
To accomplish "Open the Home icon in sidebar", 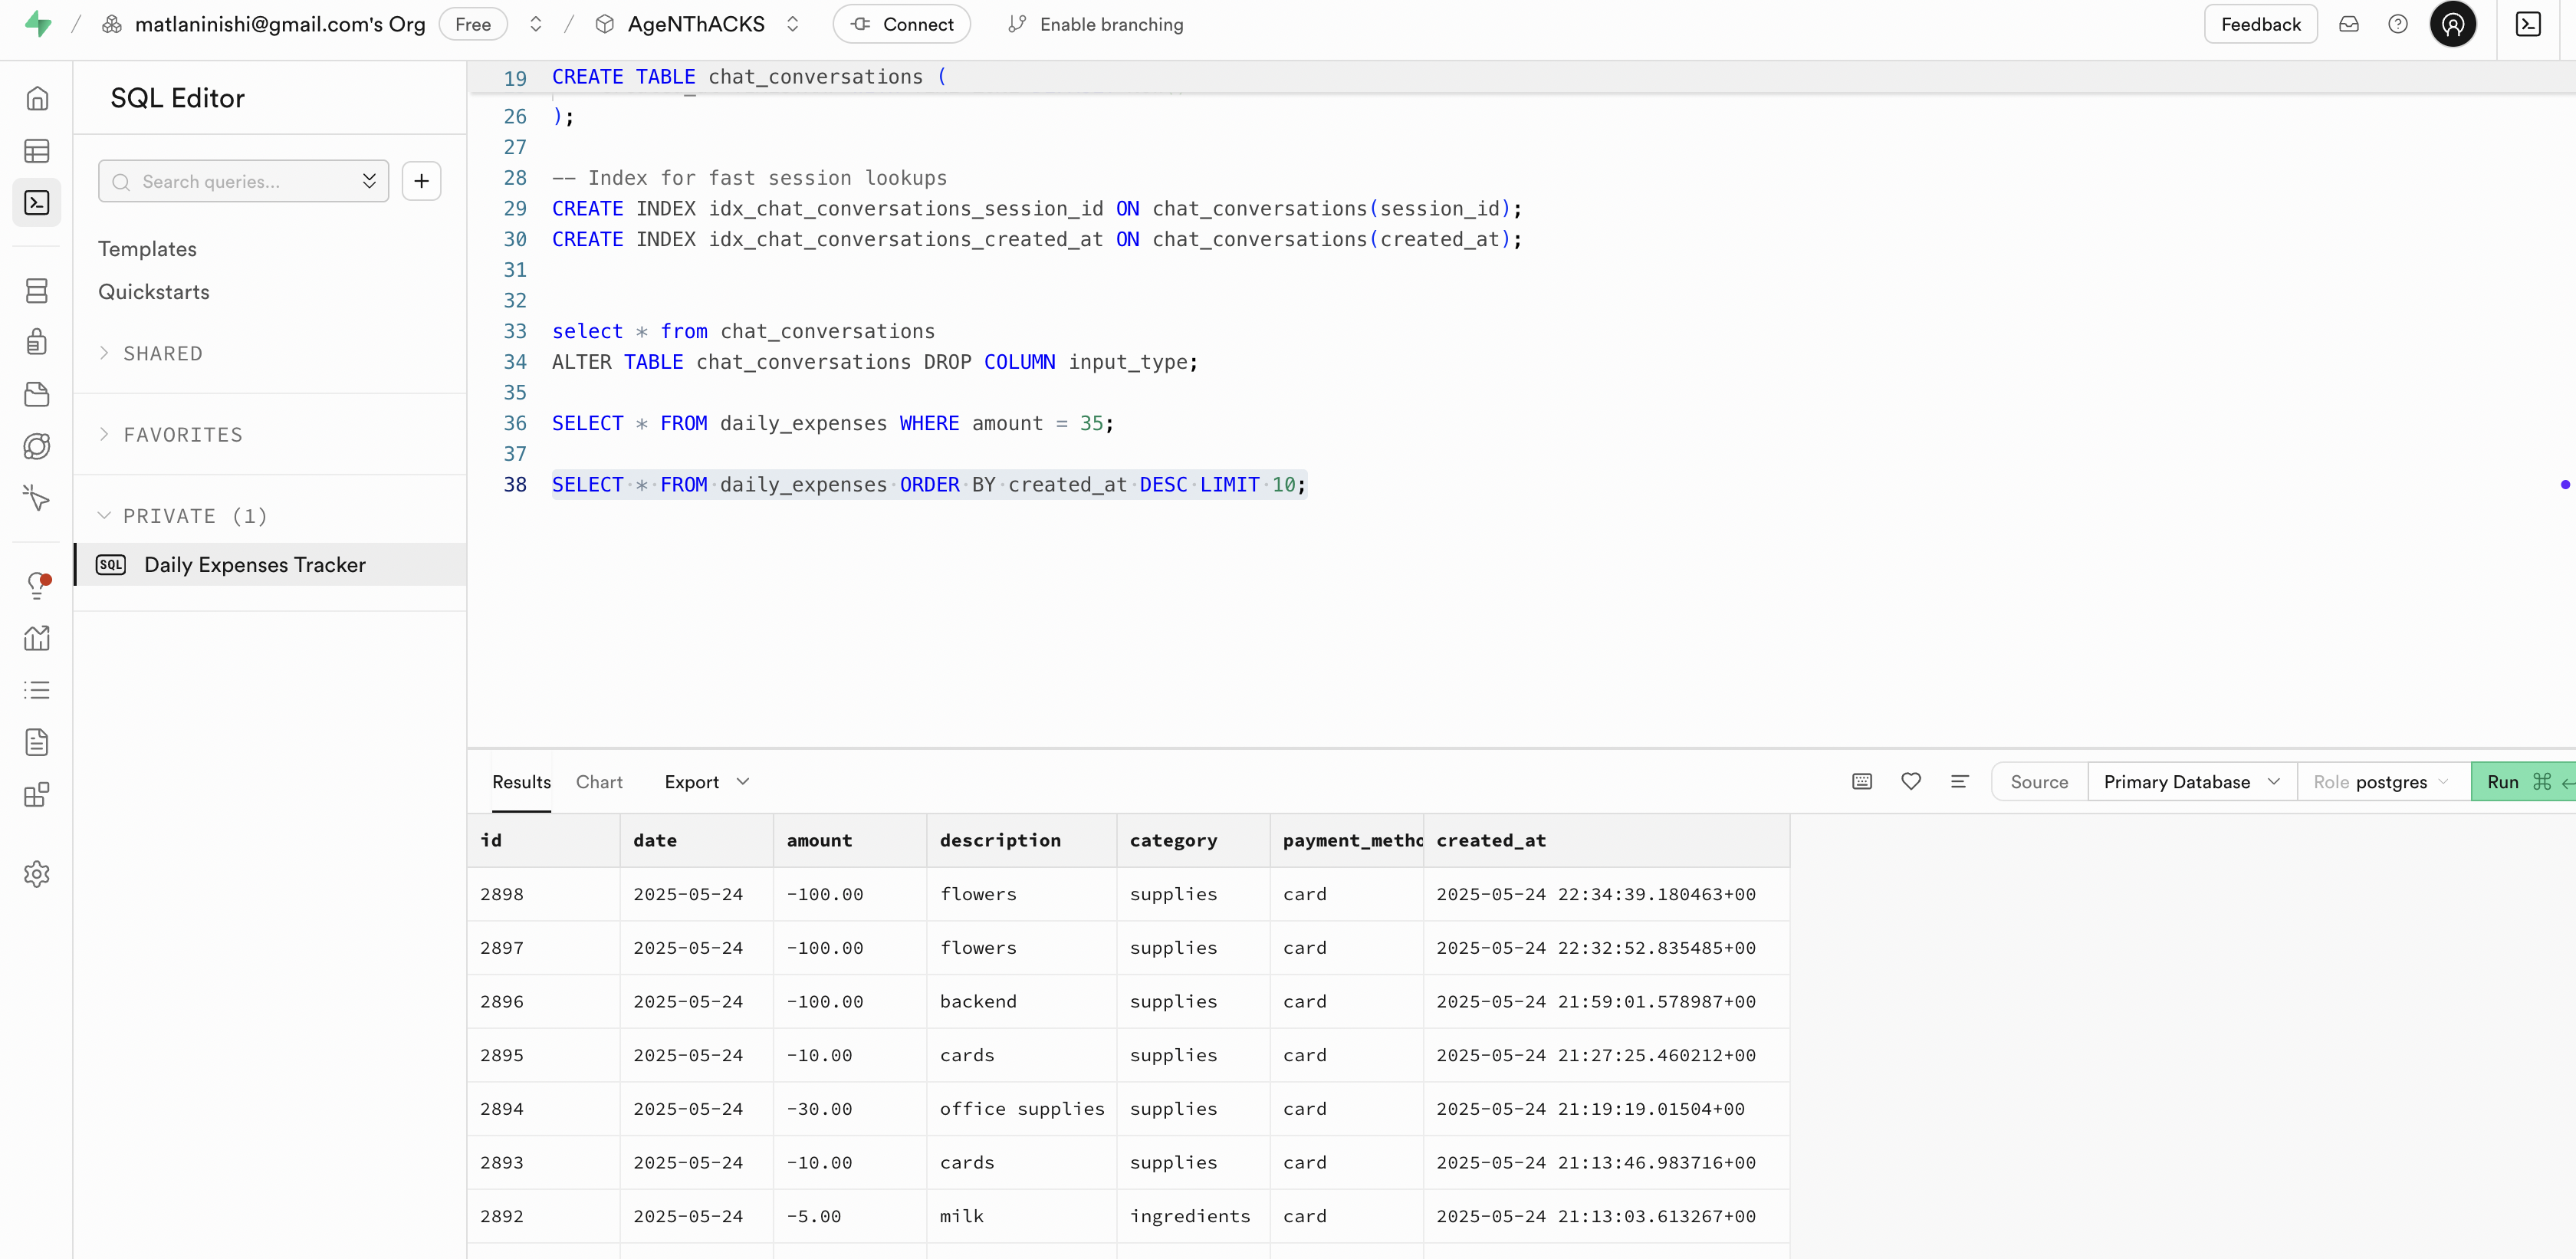I will click(x=37, y=98).
